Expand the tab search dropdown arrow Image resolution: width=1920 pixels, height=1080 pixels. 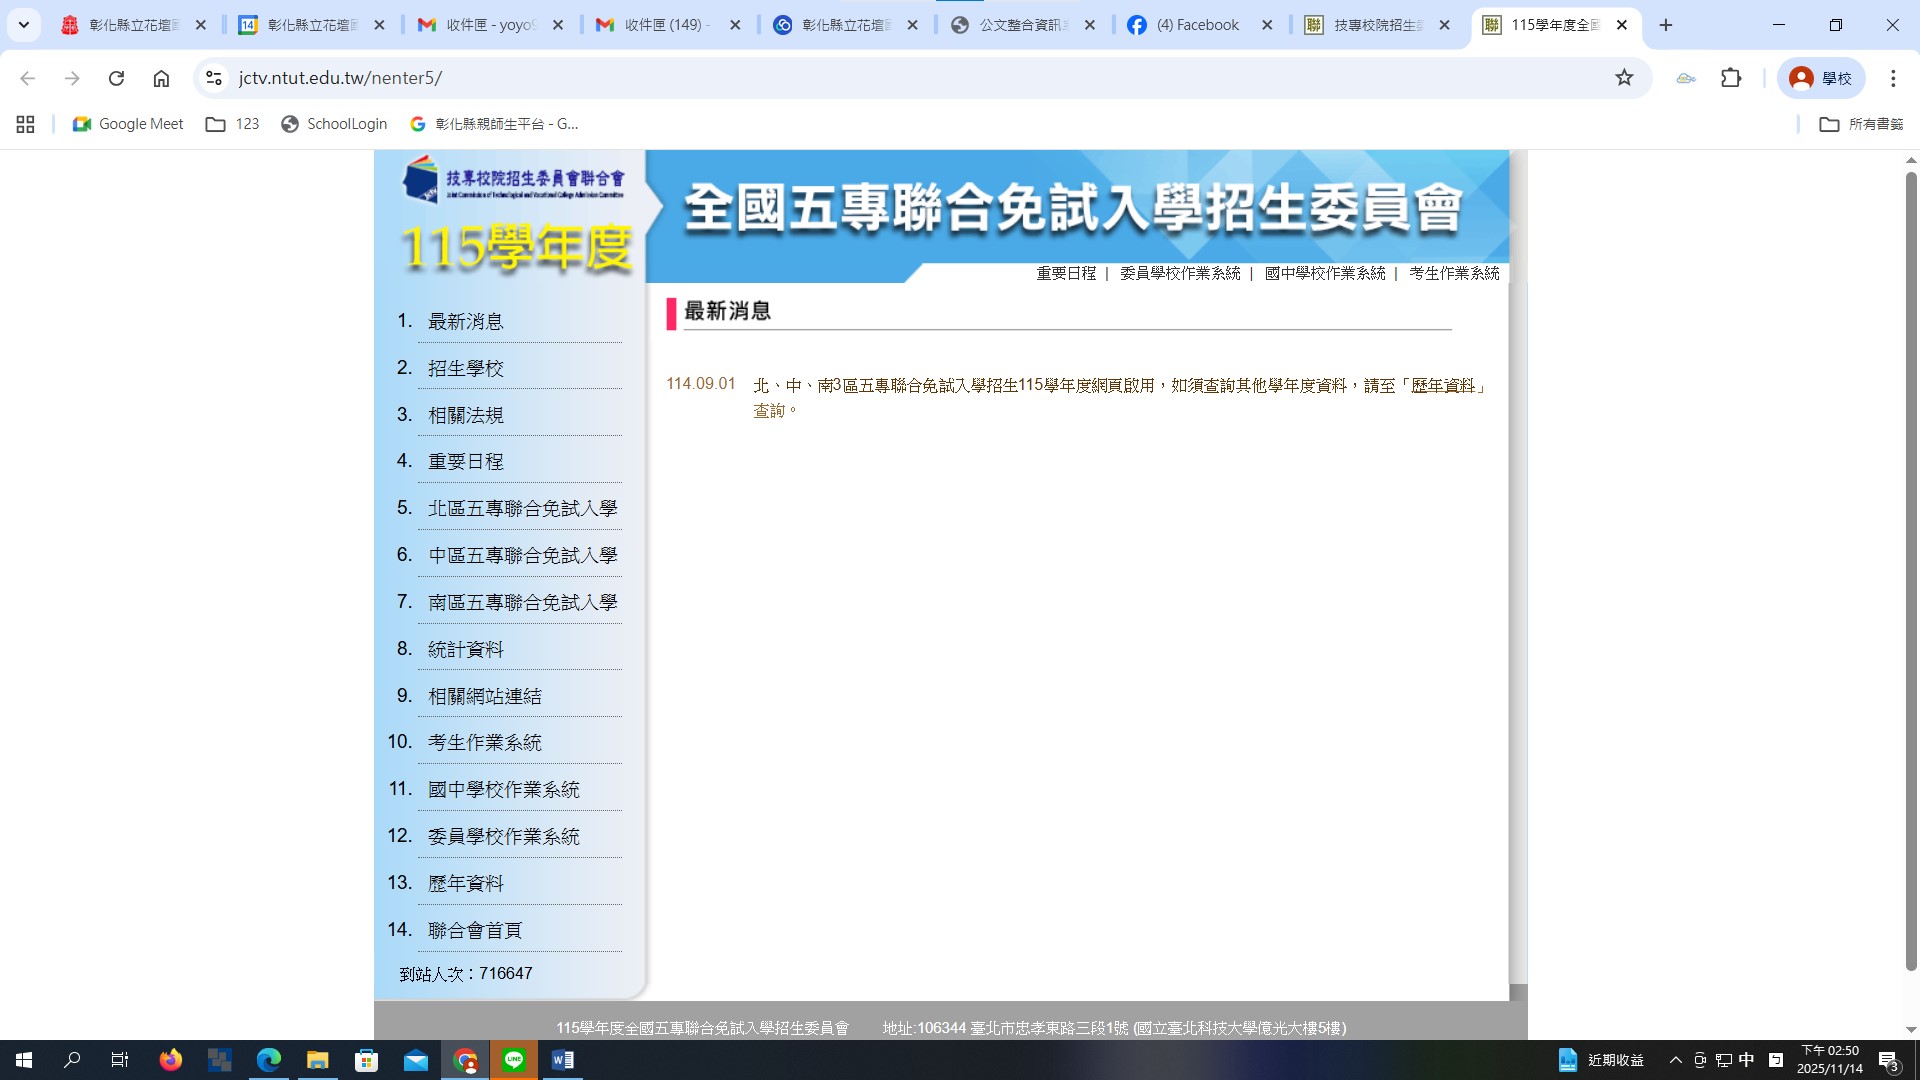[x=24, y=25]
